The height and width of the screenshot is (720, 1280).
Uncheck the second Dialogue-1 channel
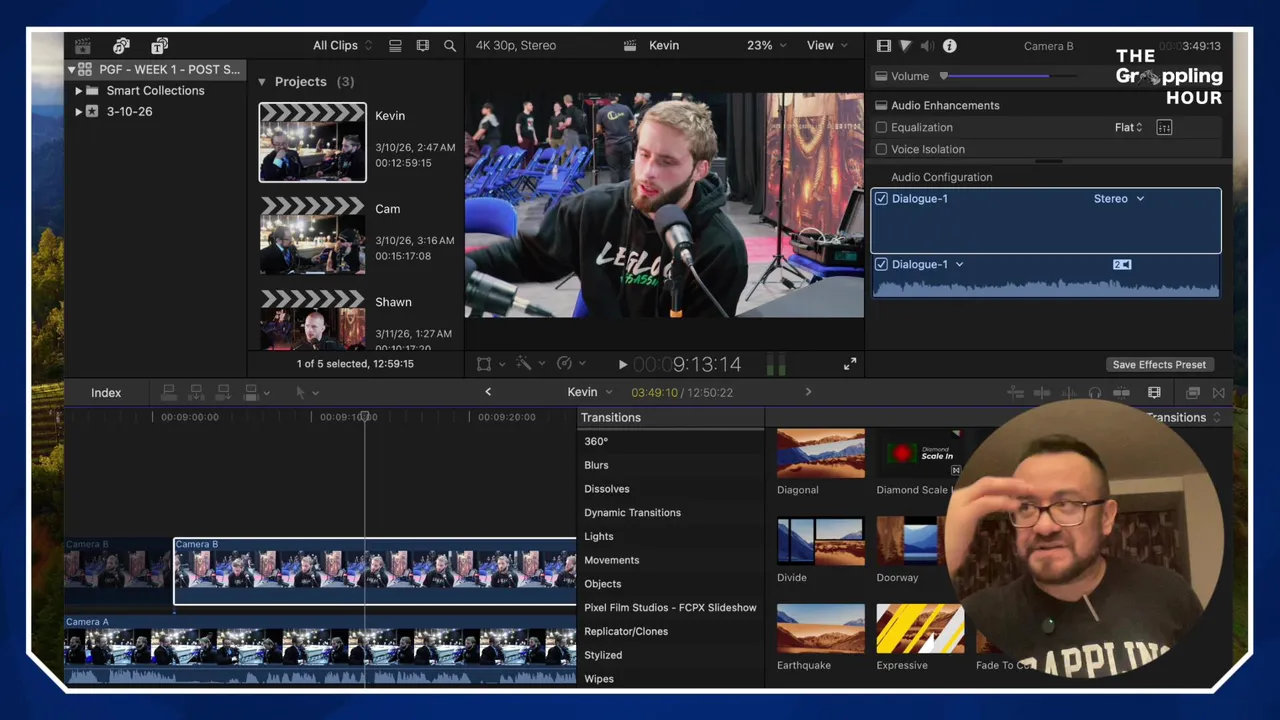[x=881, y=265]
